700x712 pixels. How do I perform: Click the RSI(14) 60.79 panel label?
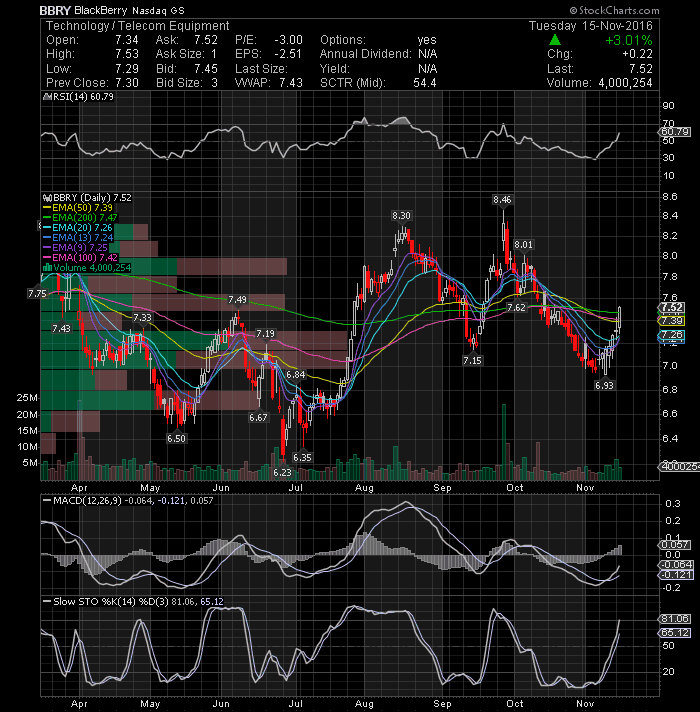pos(82,97)
